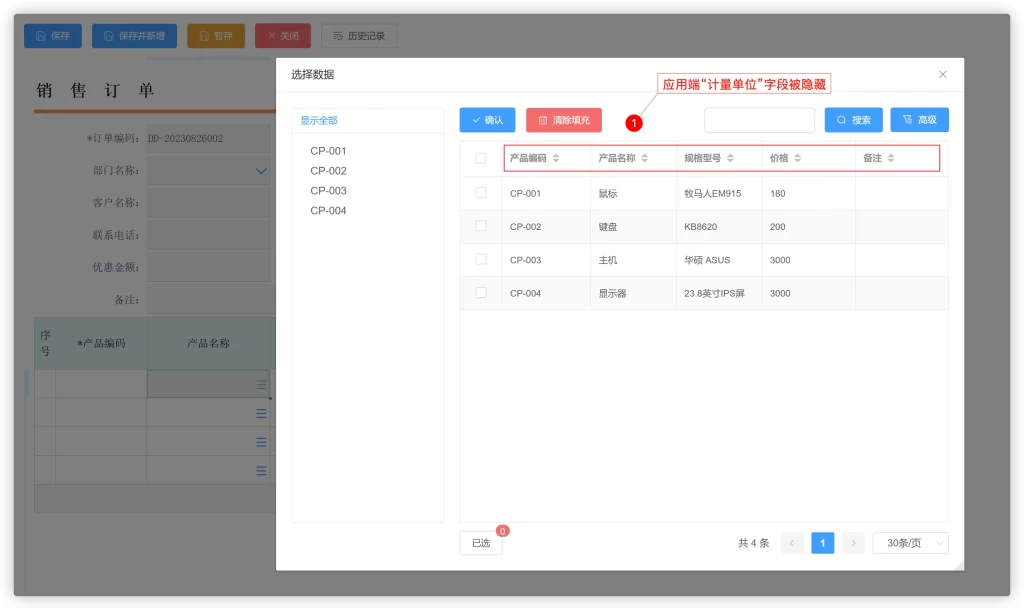Click the 鼠标 product name cell
Image resolution: width=1024 pixels, height=610 pixels.
coord(633,193)
